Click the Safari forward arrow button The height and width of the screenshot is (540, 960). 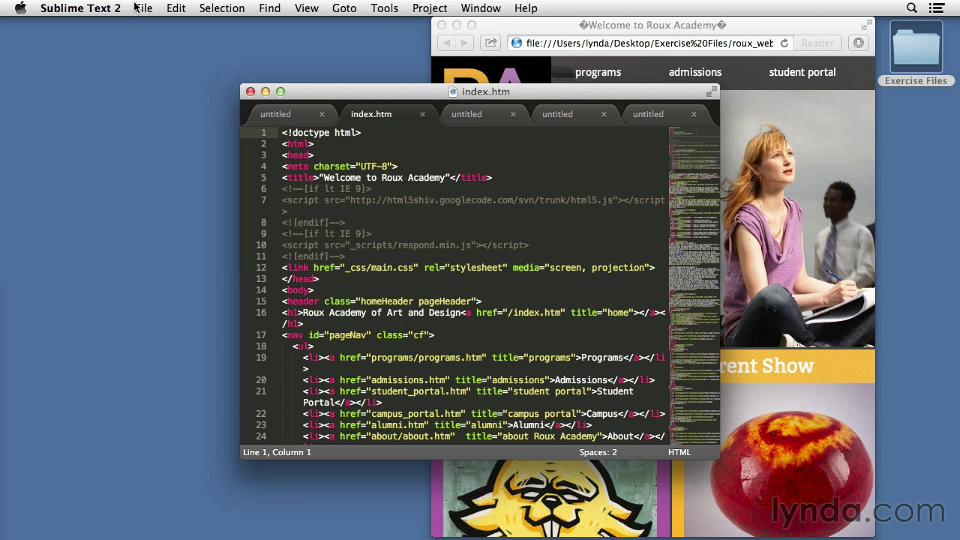point(464,43)
